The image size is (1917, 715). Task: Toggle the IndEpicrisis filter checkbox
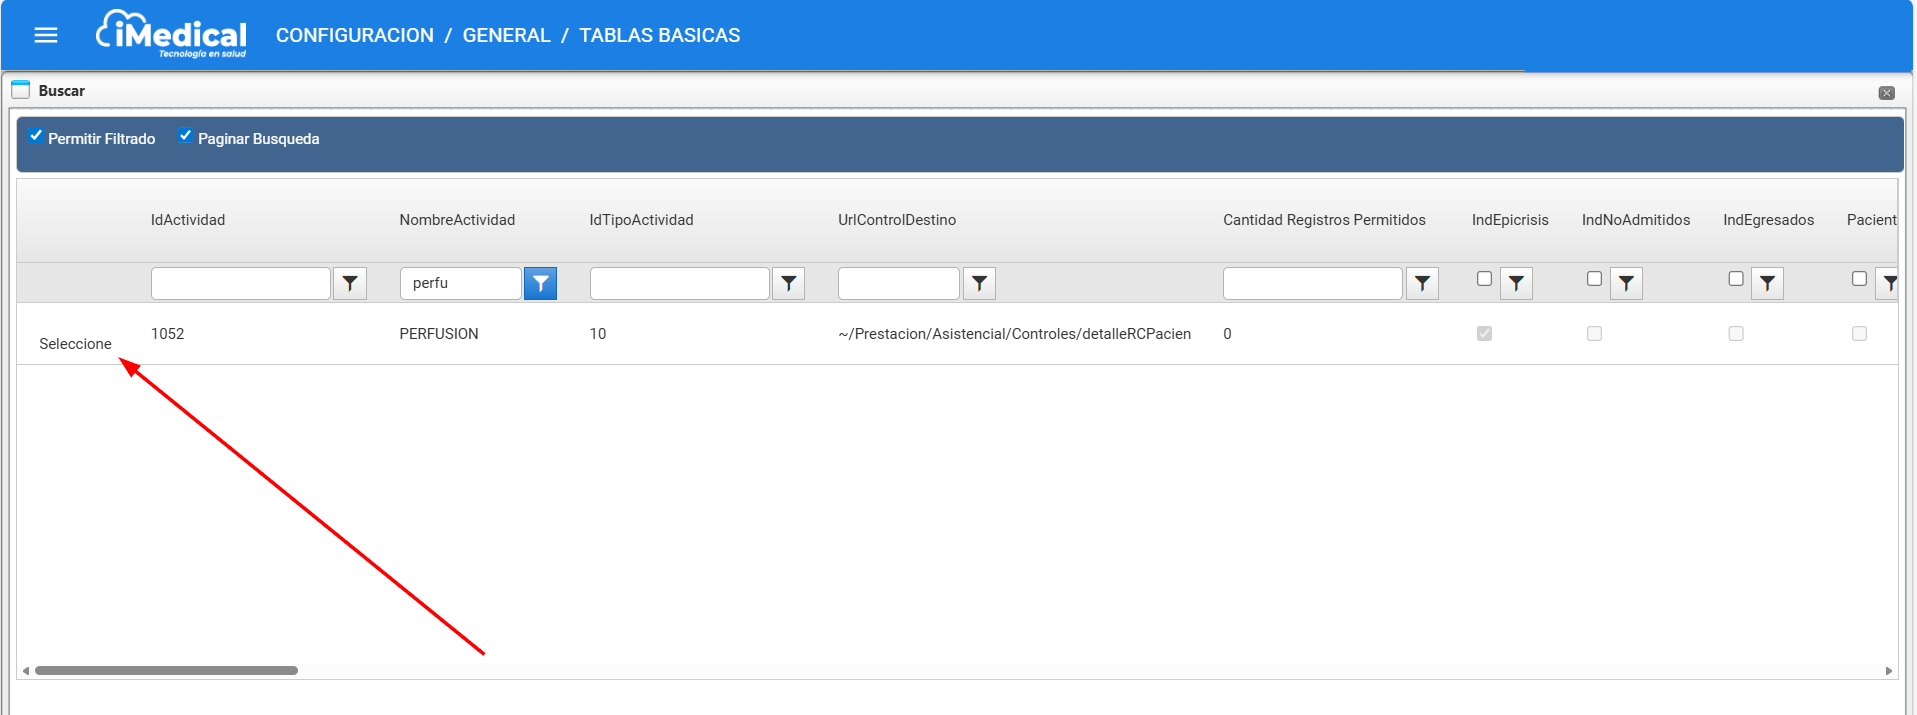[1484, 279]
